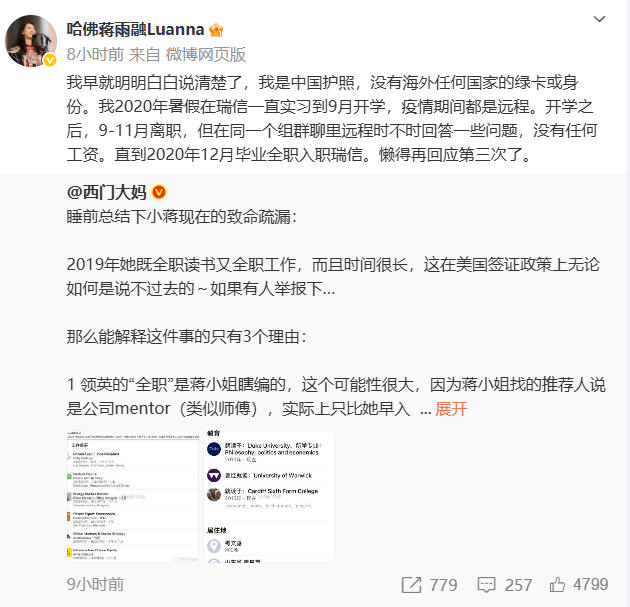
Task: Click the repost share icon
Action: 411,585
